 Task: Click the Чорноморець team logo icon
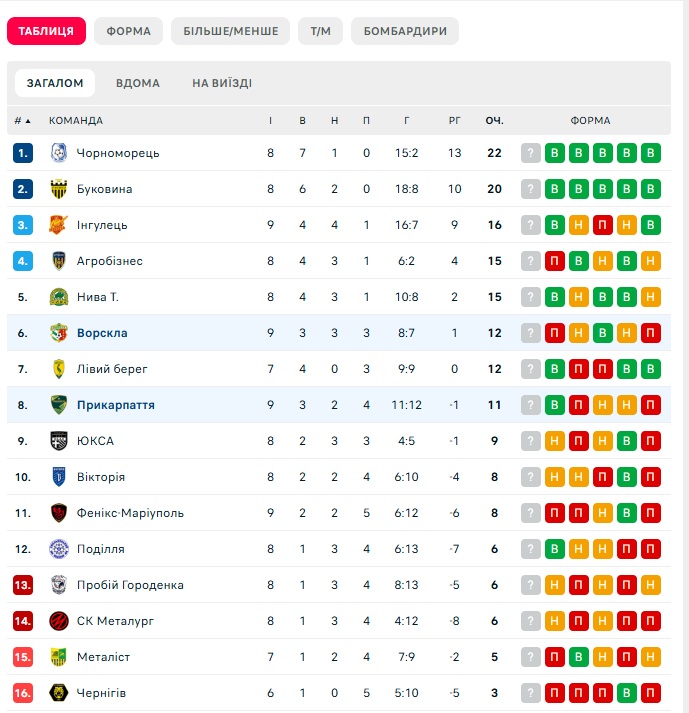58,153
